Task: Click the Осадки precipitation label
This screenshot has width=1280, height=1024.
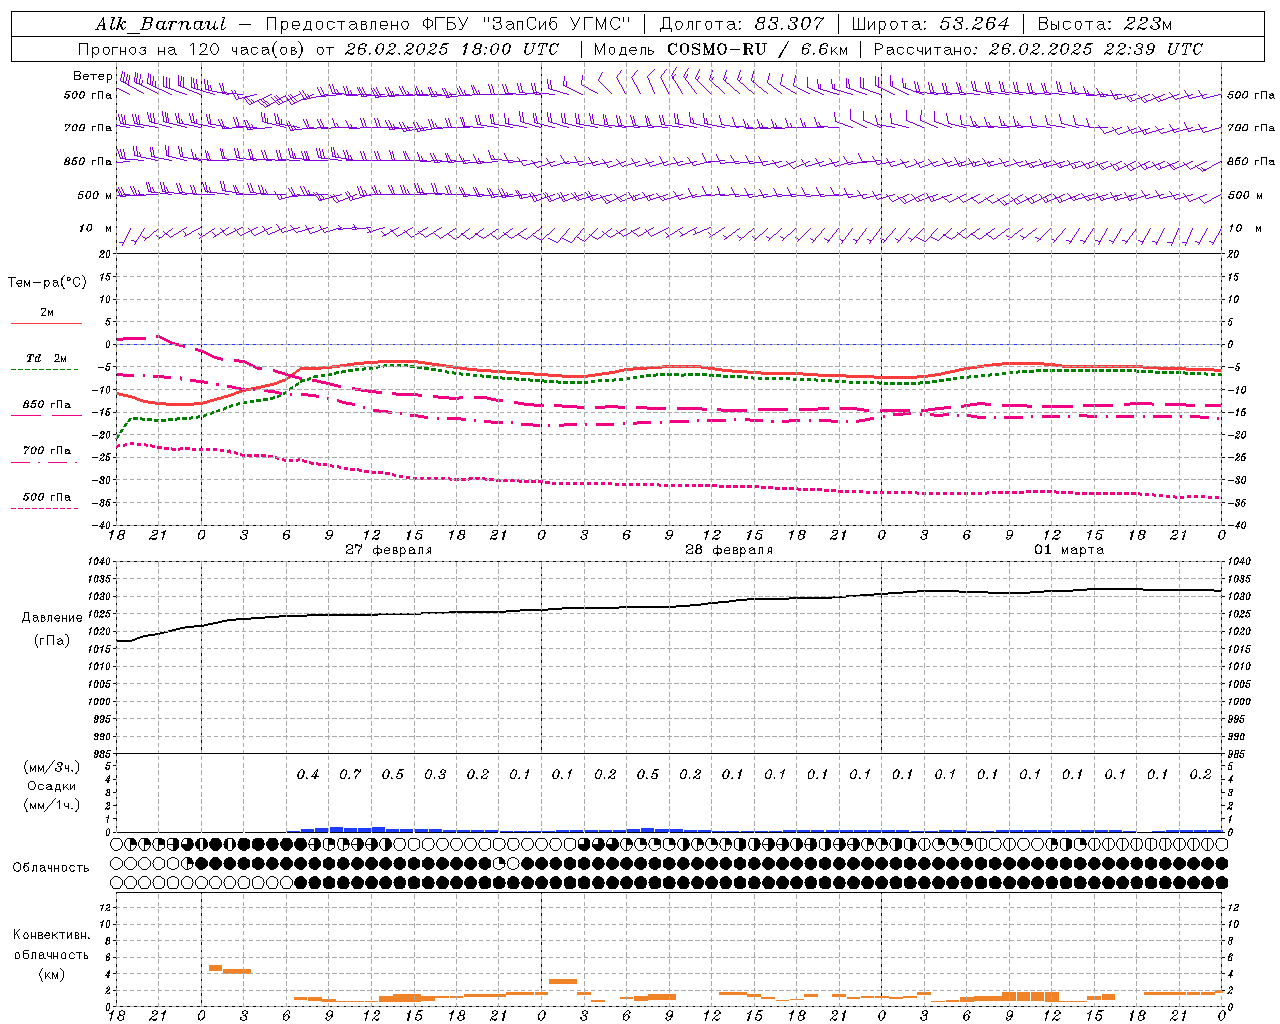Action: [52, 786]
